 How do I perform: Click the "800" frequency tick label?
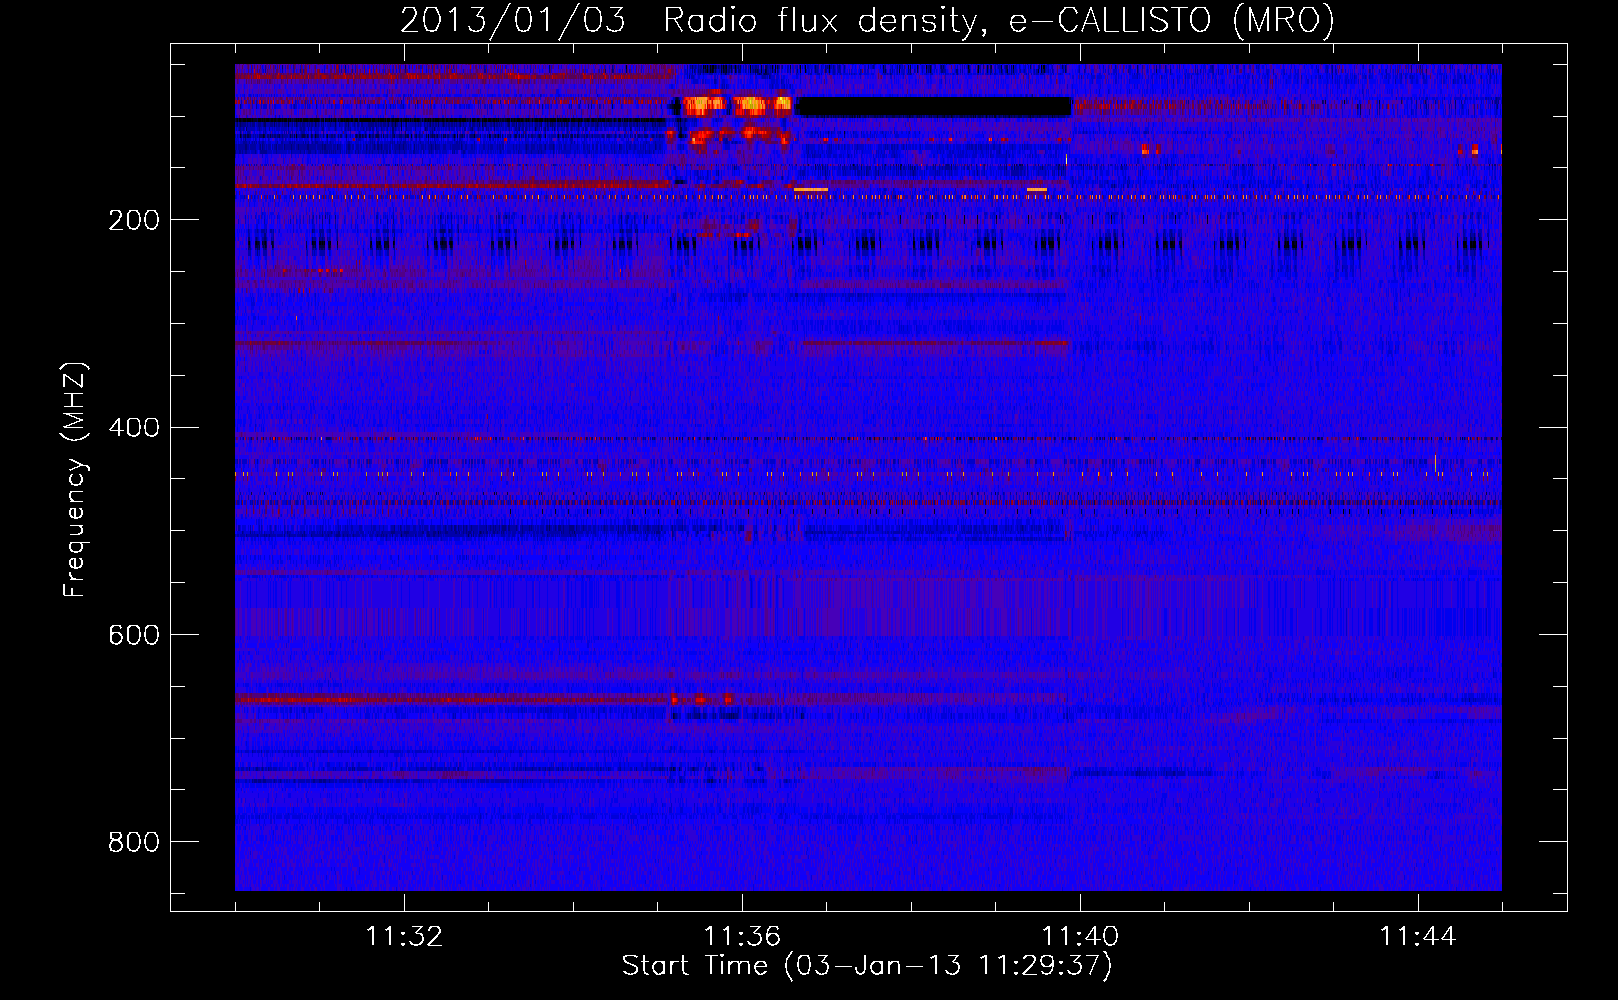pos(134,843)
